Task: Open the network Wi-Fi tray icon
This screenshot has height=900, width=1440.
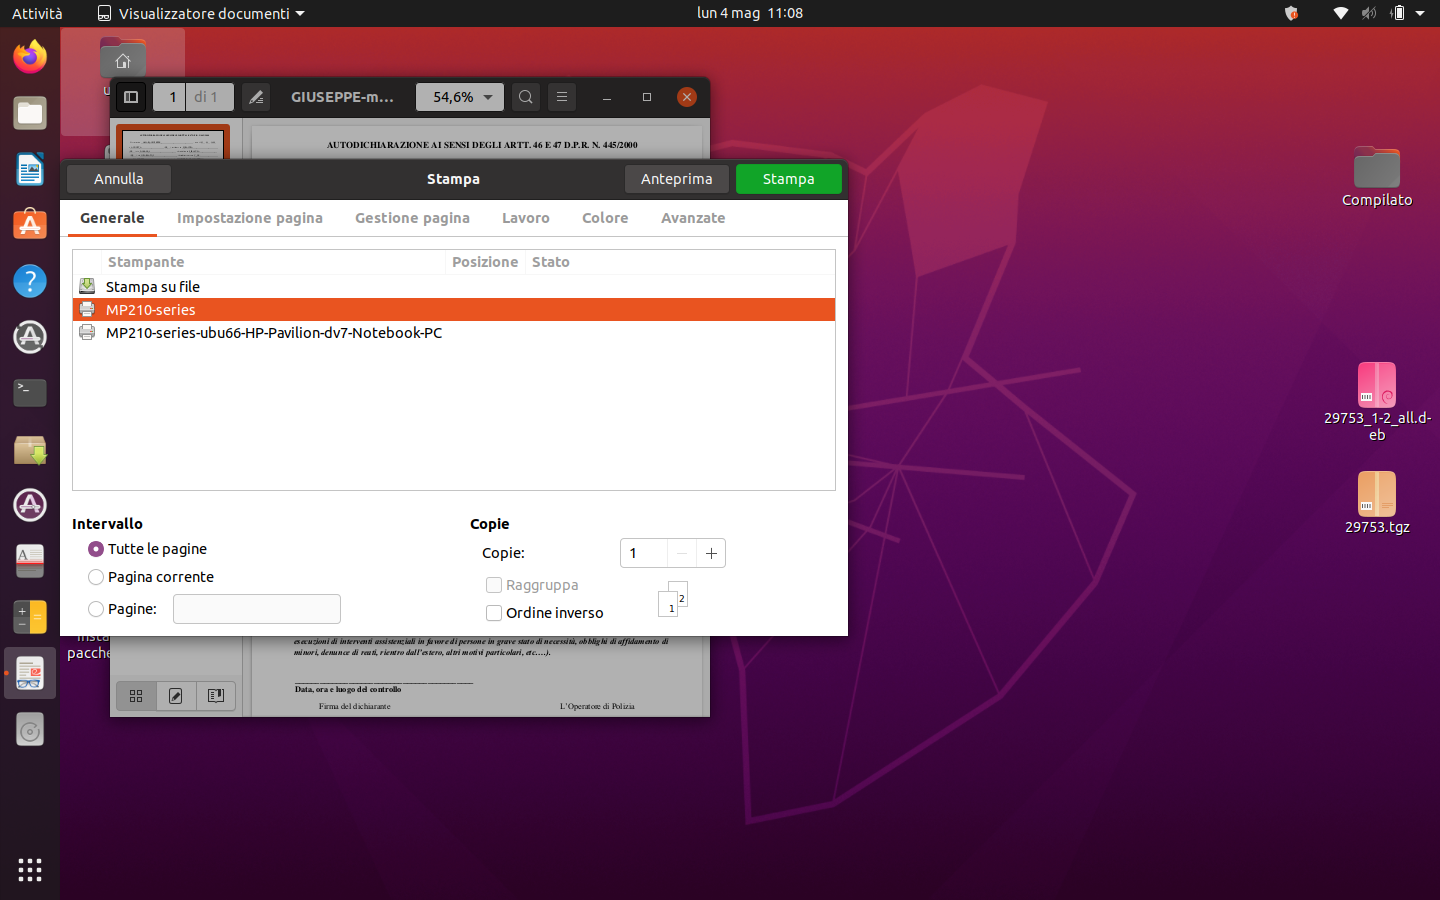Action: coord(1341,13)
